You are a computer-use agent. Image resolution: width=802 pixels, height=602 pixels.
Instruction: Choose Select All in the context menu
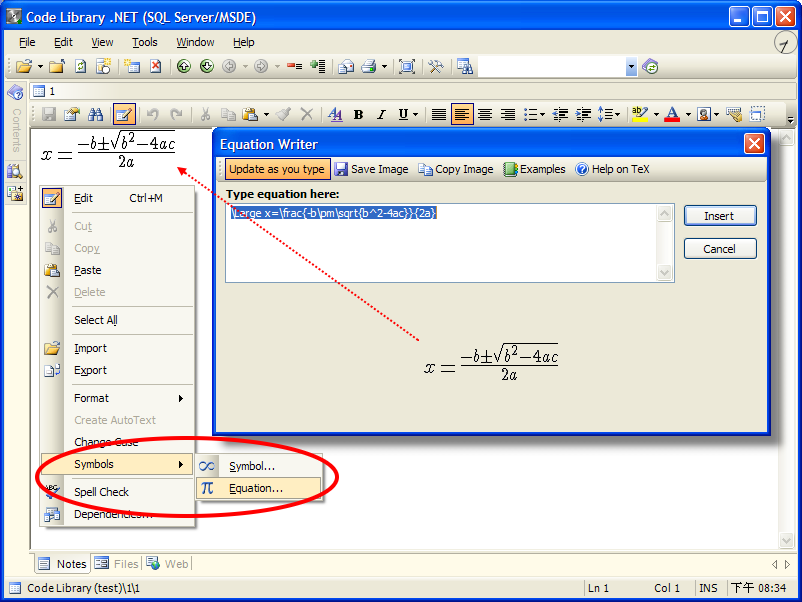tap(118, 320)
